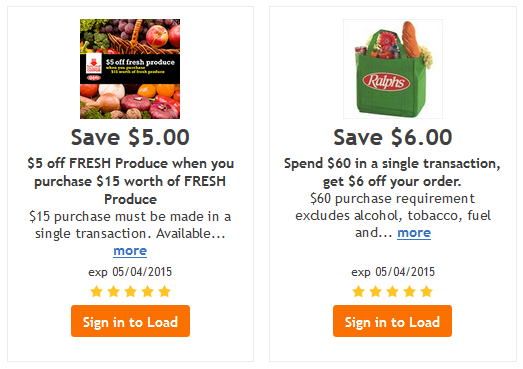This screenshot has width=523, height=369.
Task: Select the Save $5.00 heading
Action: (x=130, y=137)
